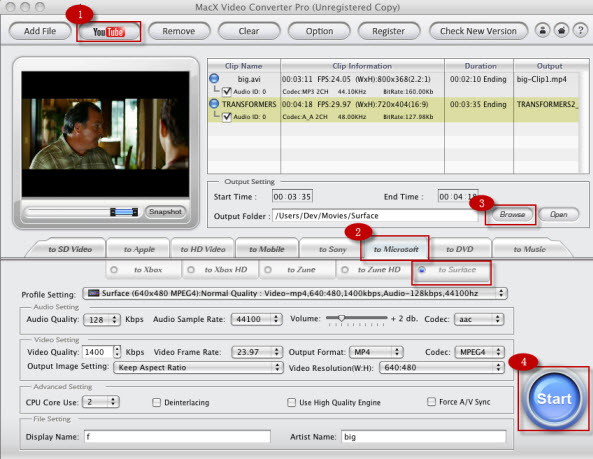Image resolution: width=593 pixels, height=459 pixels.
Task: Open the Profile Setting dropdown
Action: tap(295, 293)
